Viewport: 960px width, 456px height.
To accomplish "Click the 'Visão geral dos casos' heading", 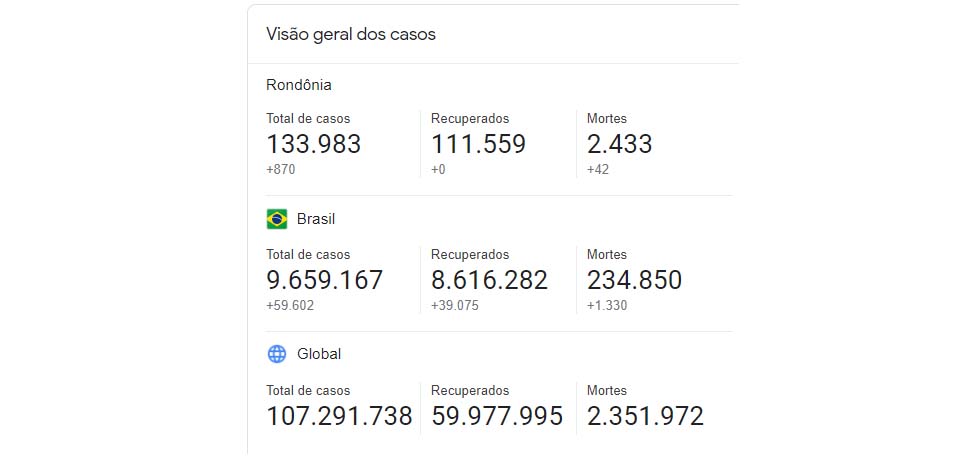I will tap(350, 34).
